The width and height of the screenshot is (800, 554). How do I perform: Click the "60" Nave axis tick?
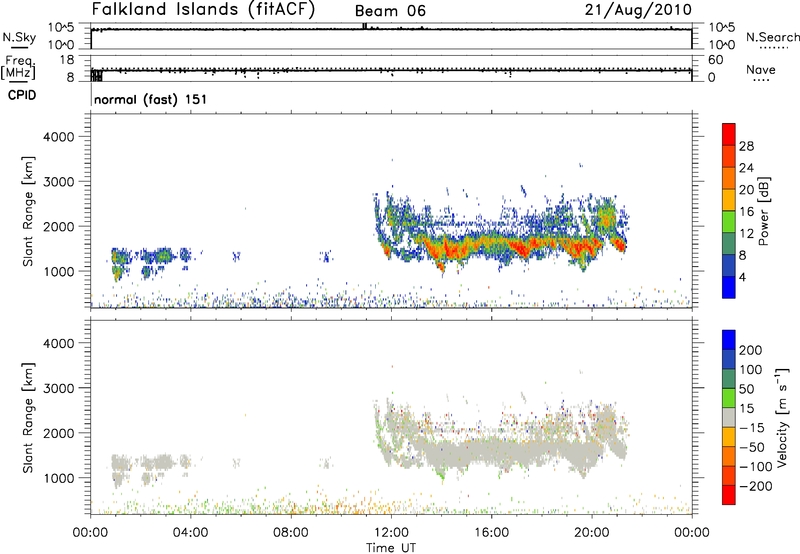click(x=715, y=60)
